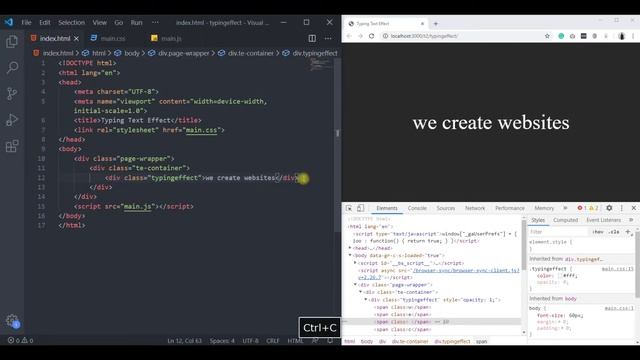Toggle the DevTools device toolbar
The image size is (640, 360).
point(360,208)
